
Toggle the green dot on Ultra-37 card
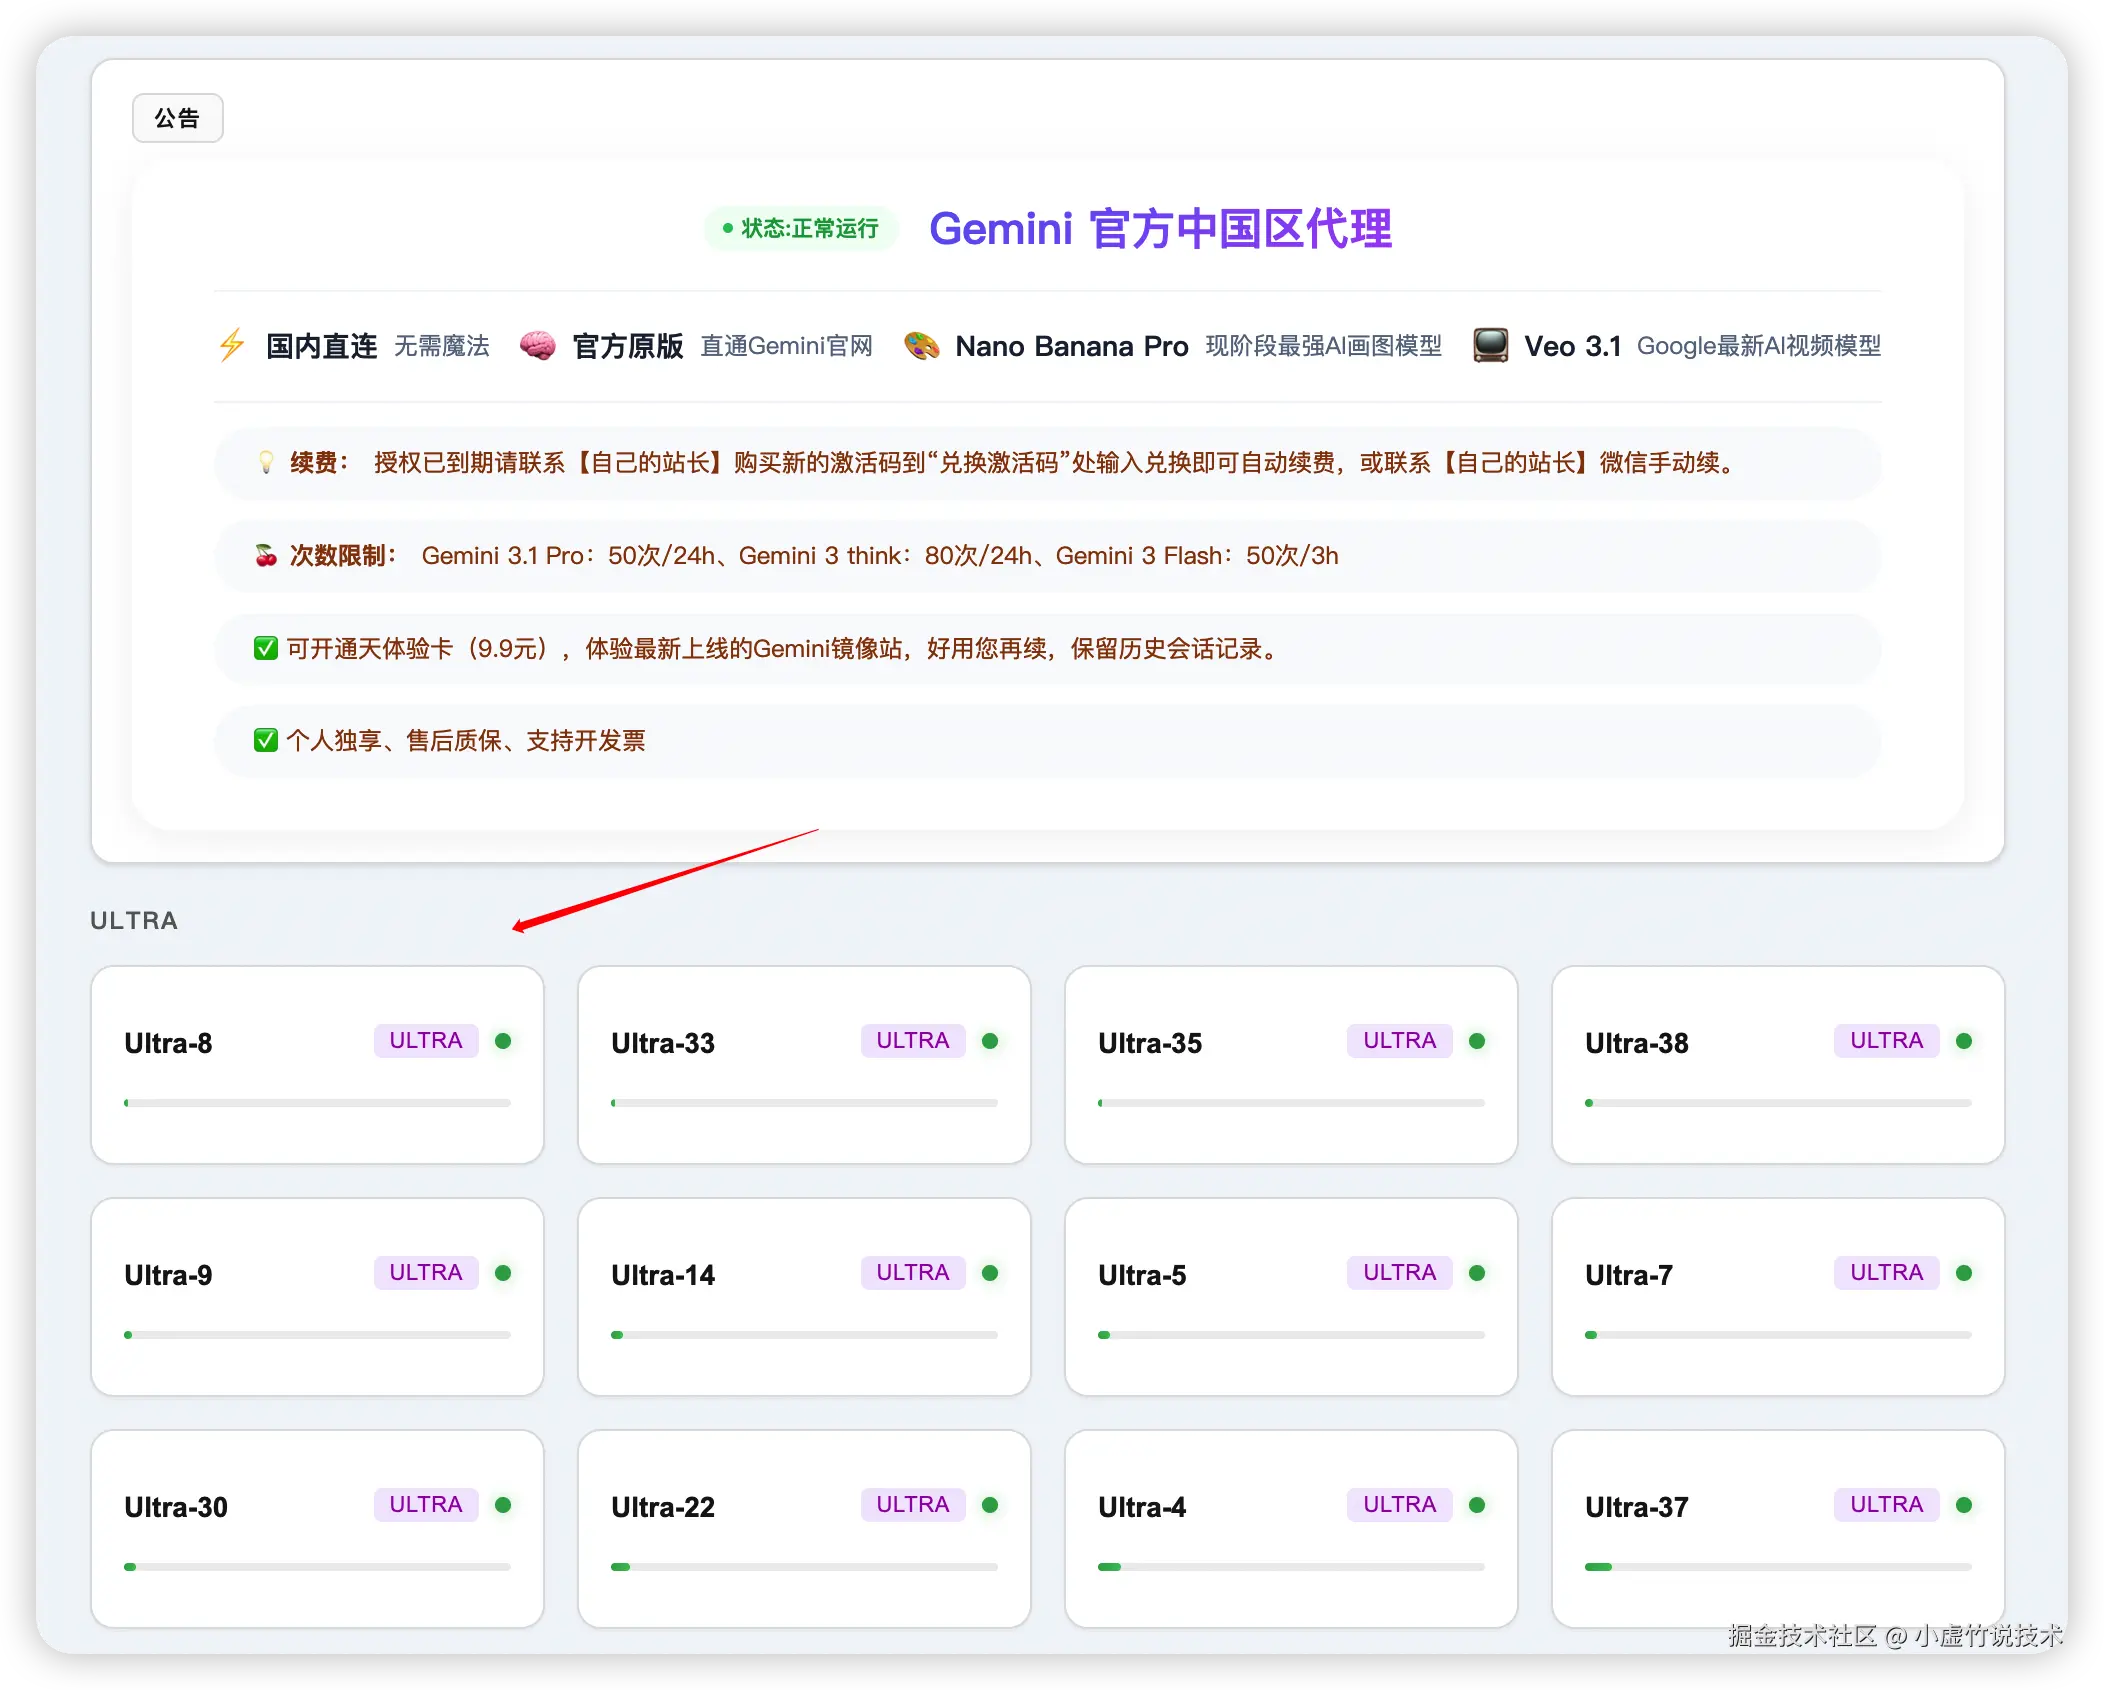point(1964,1505)
